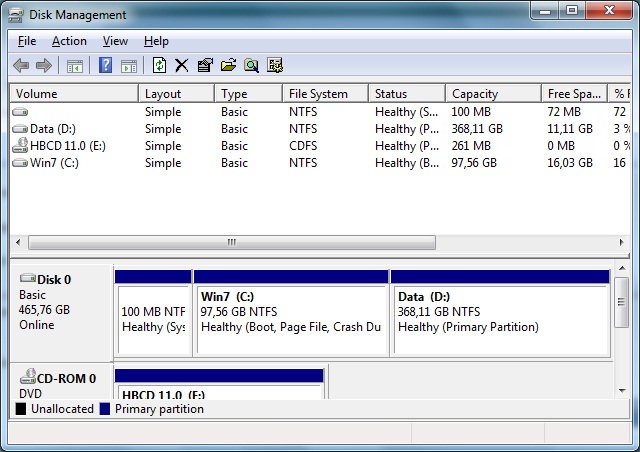This screenshot has width=640, height=452.
Task: Sort by the Type column header
Action: 249,94
